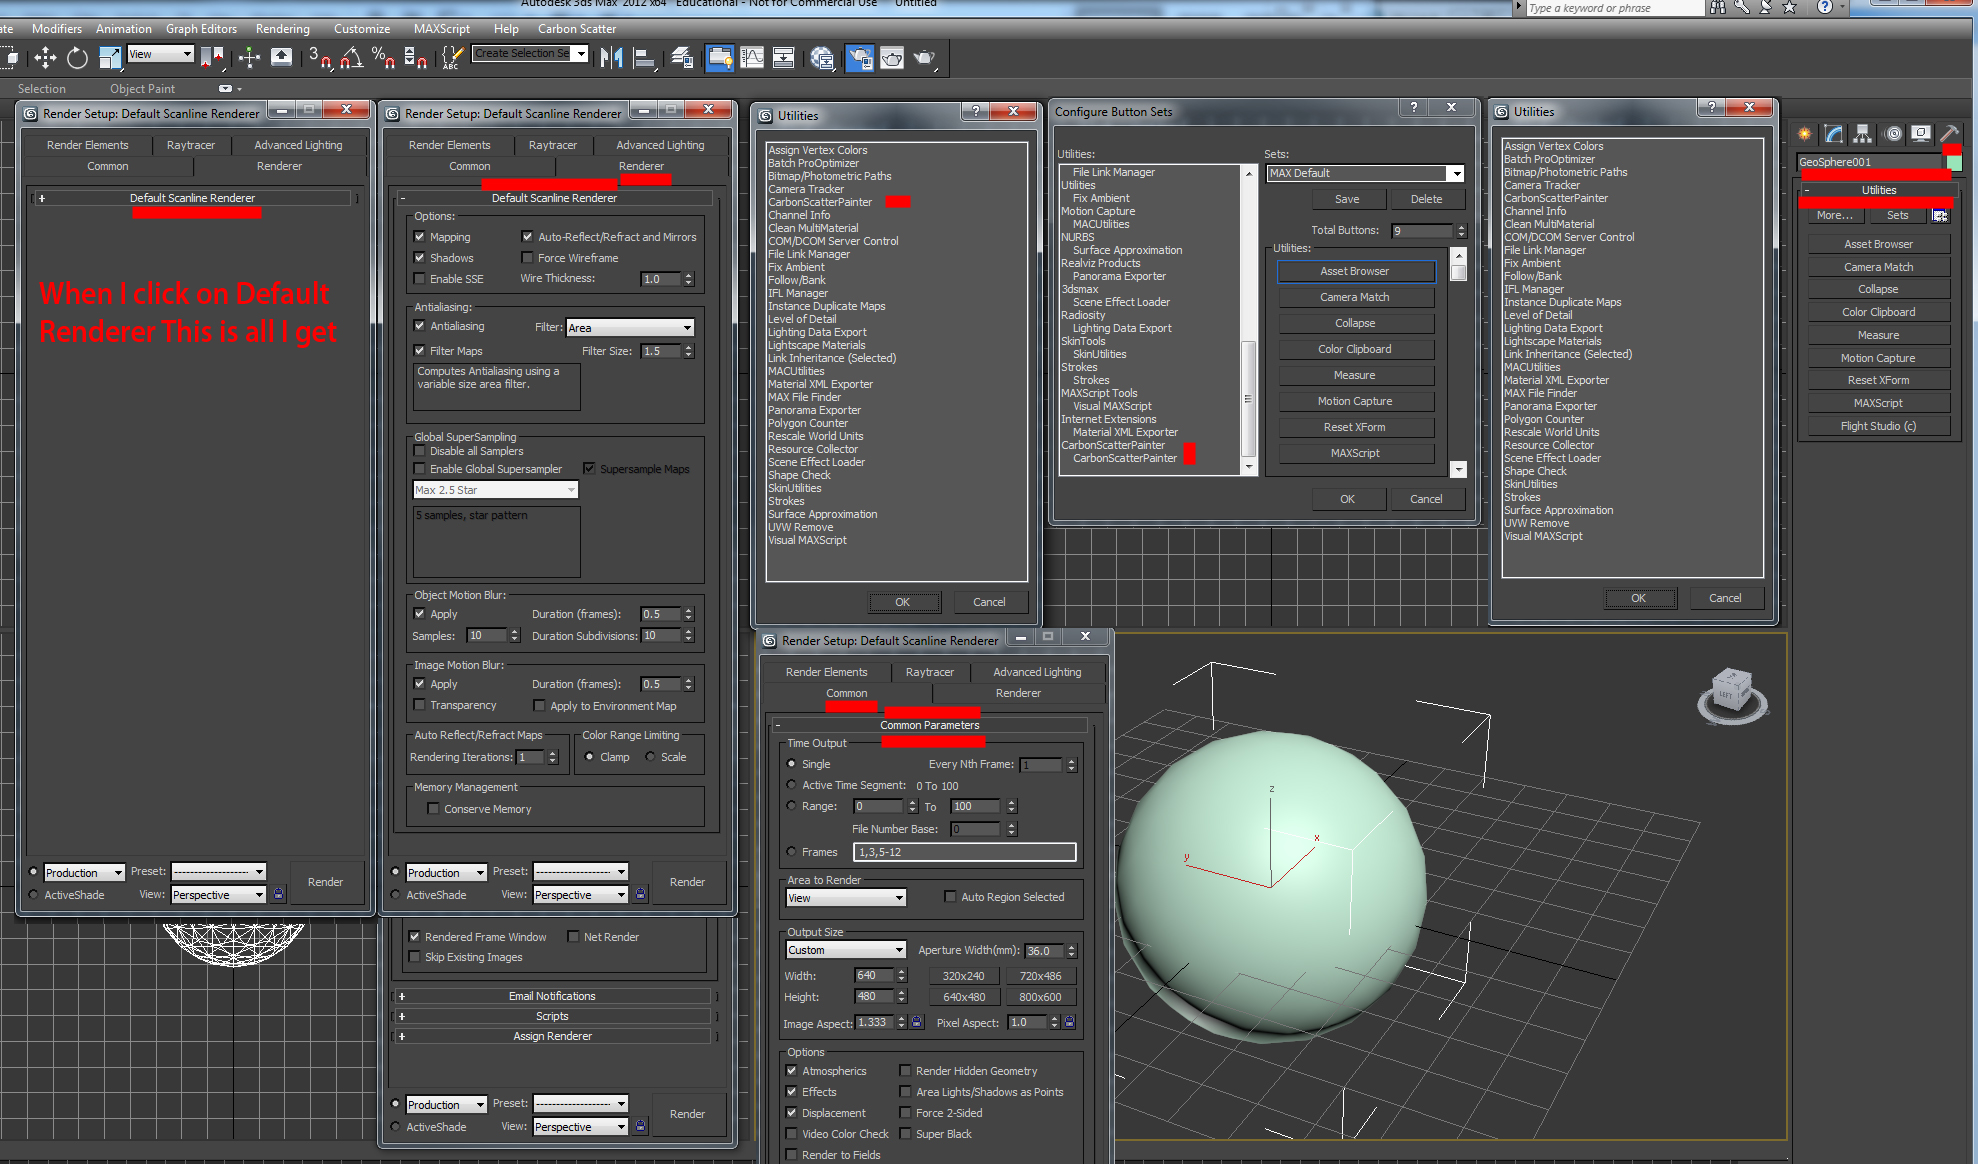
Task: Click the GeoSphere001 green color swatch
Action: 1953,162
